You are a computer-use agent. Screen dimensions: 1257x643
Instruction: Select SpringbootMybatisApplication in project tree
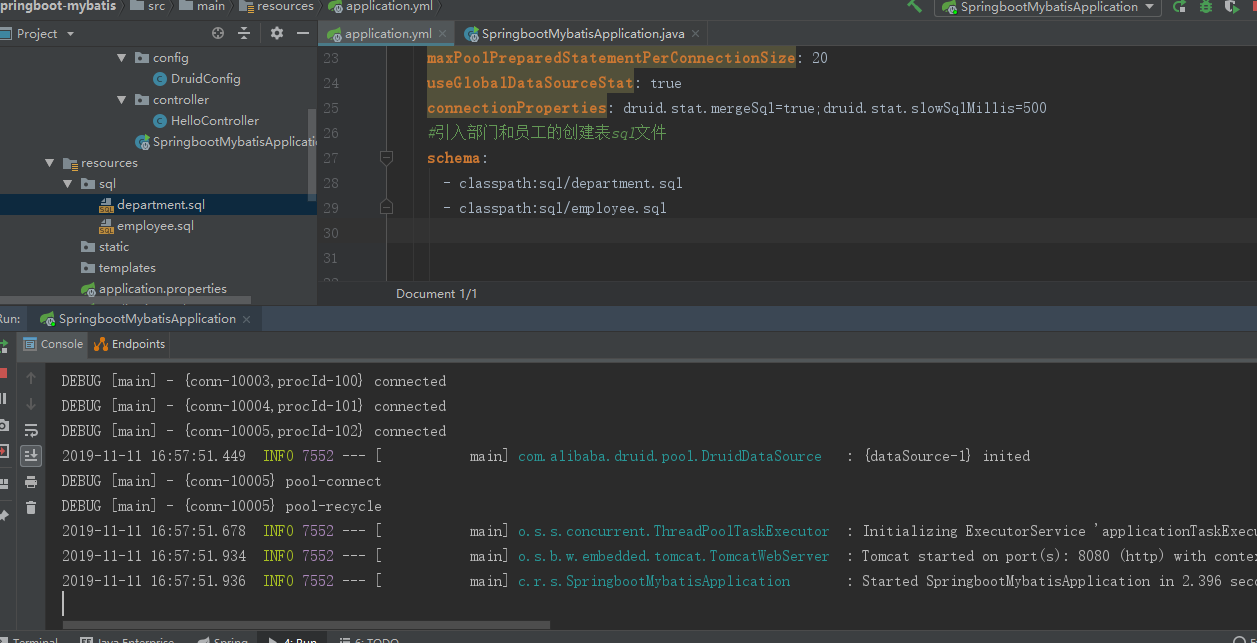tap(227, 142)
